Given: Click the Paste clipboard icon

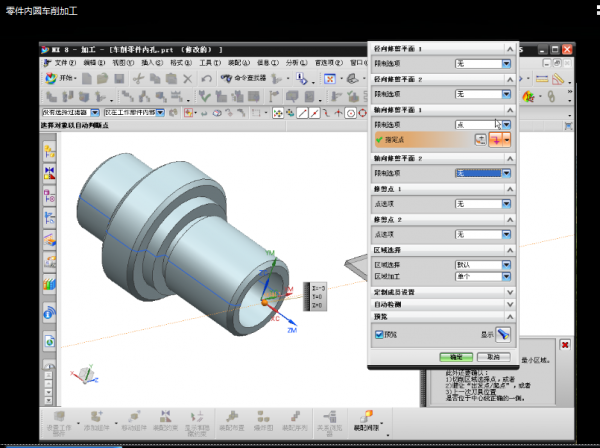Looking at the screenshot, I should coord(171,79).
